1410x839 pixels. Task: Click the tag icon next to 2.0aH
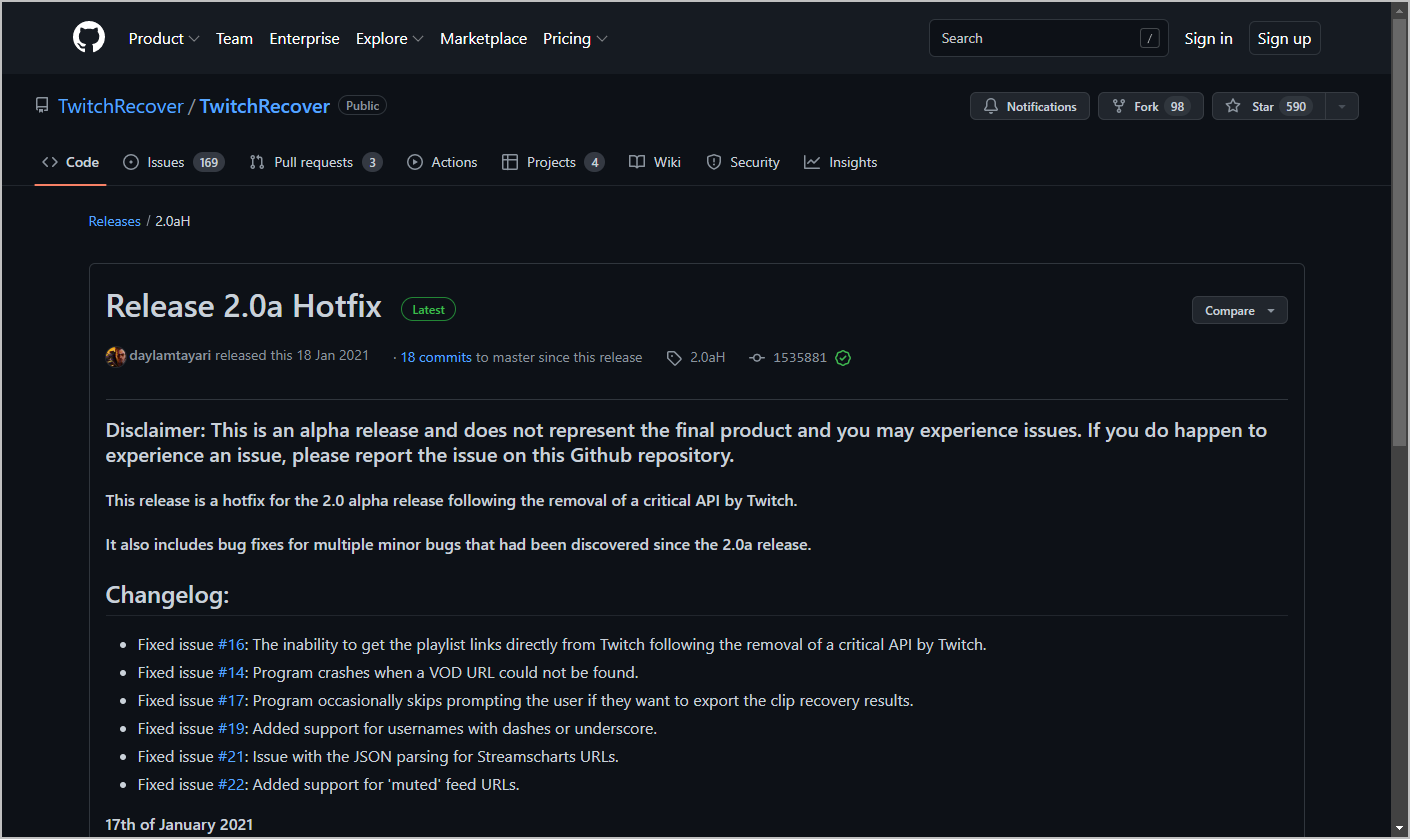tap(675, 358)
